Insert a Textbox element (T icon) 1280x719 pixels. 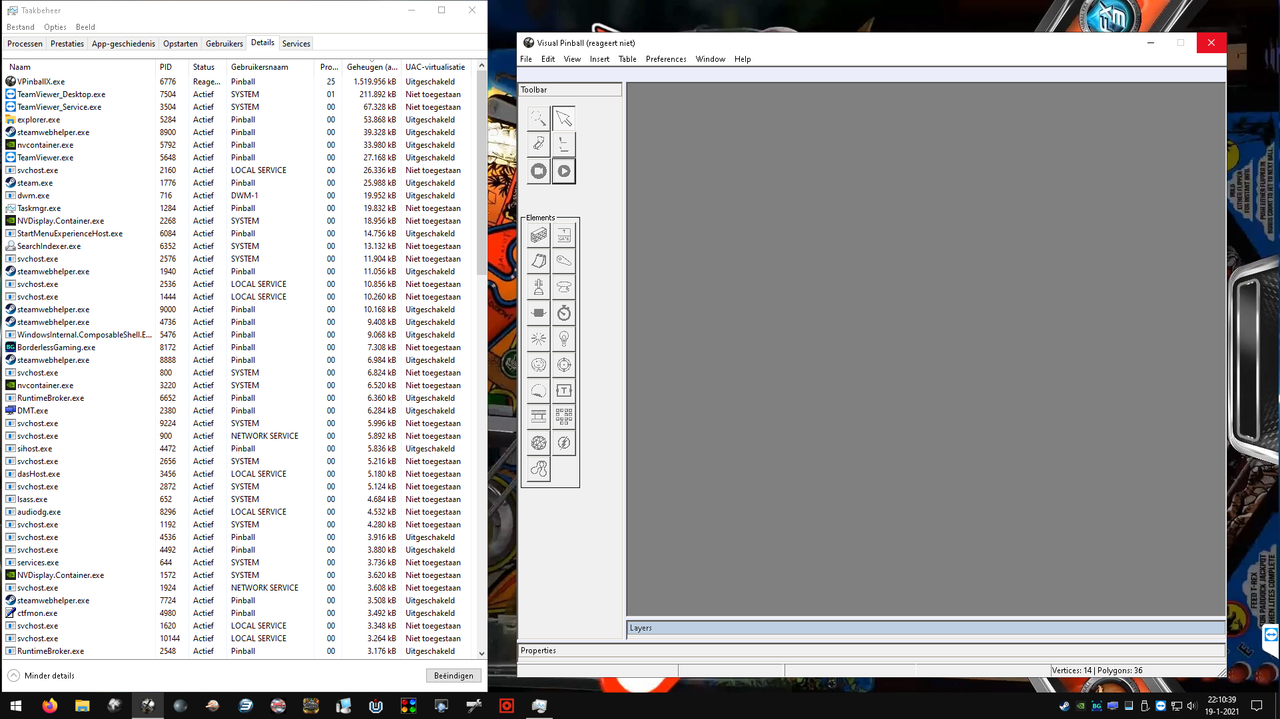click(x=564, y=391)
